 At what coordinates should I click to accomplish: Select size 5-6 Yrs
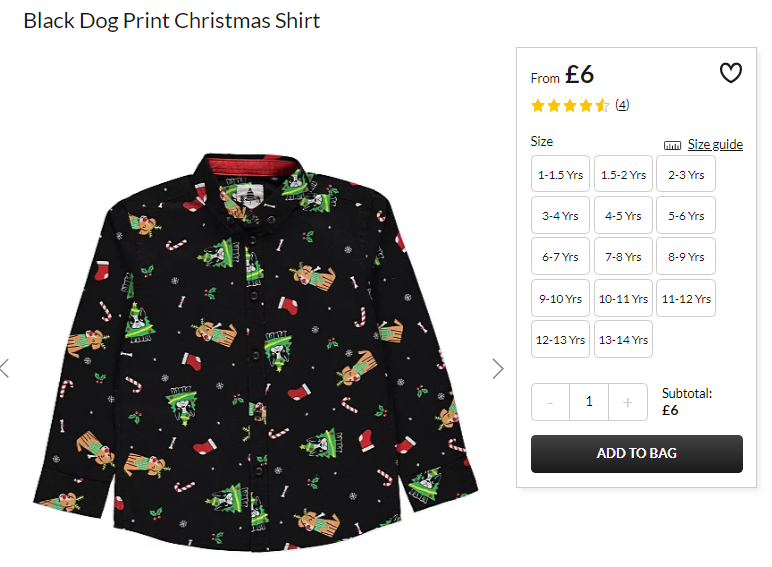(x=686, y=216)
